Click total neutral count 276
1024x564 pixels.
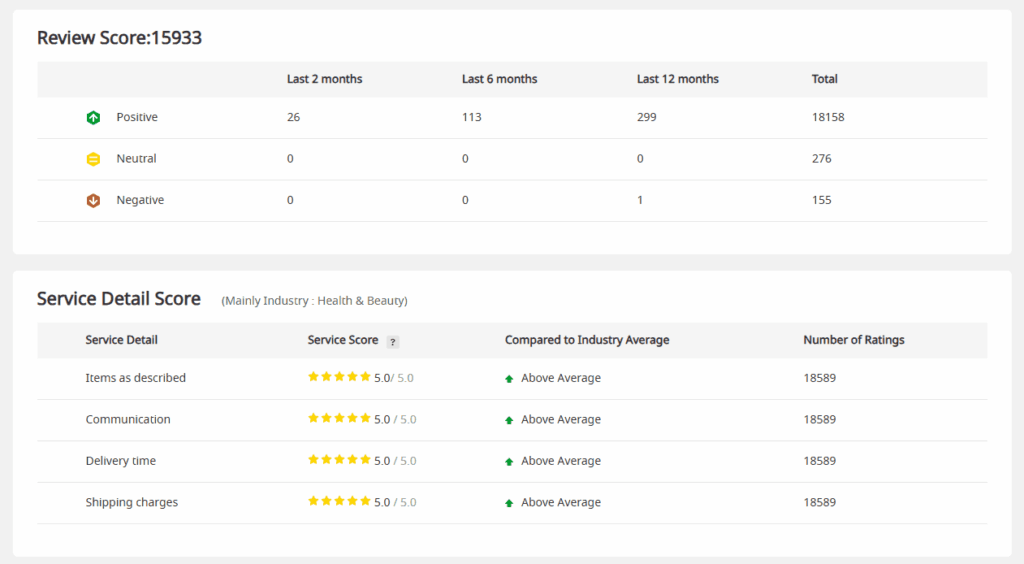[822, 159]
